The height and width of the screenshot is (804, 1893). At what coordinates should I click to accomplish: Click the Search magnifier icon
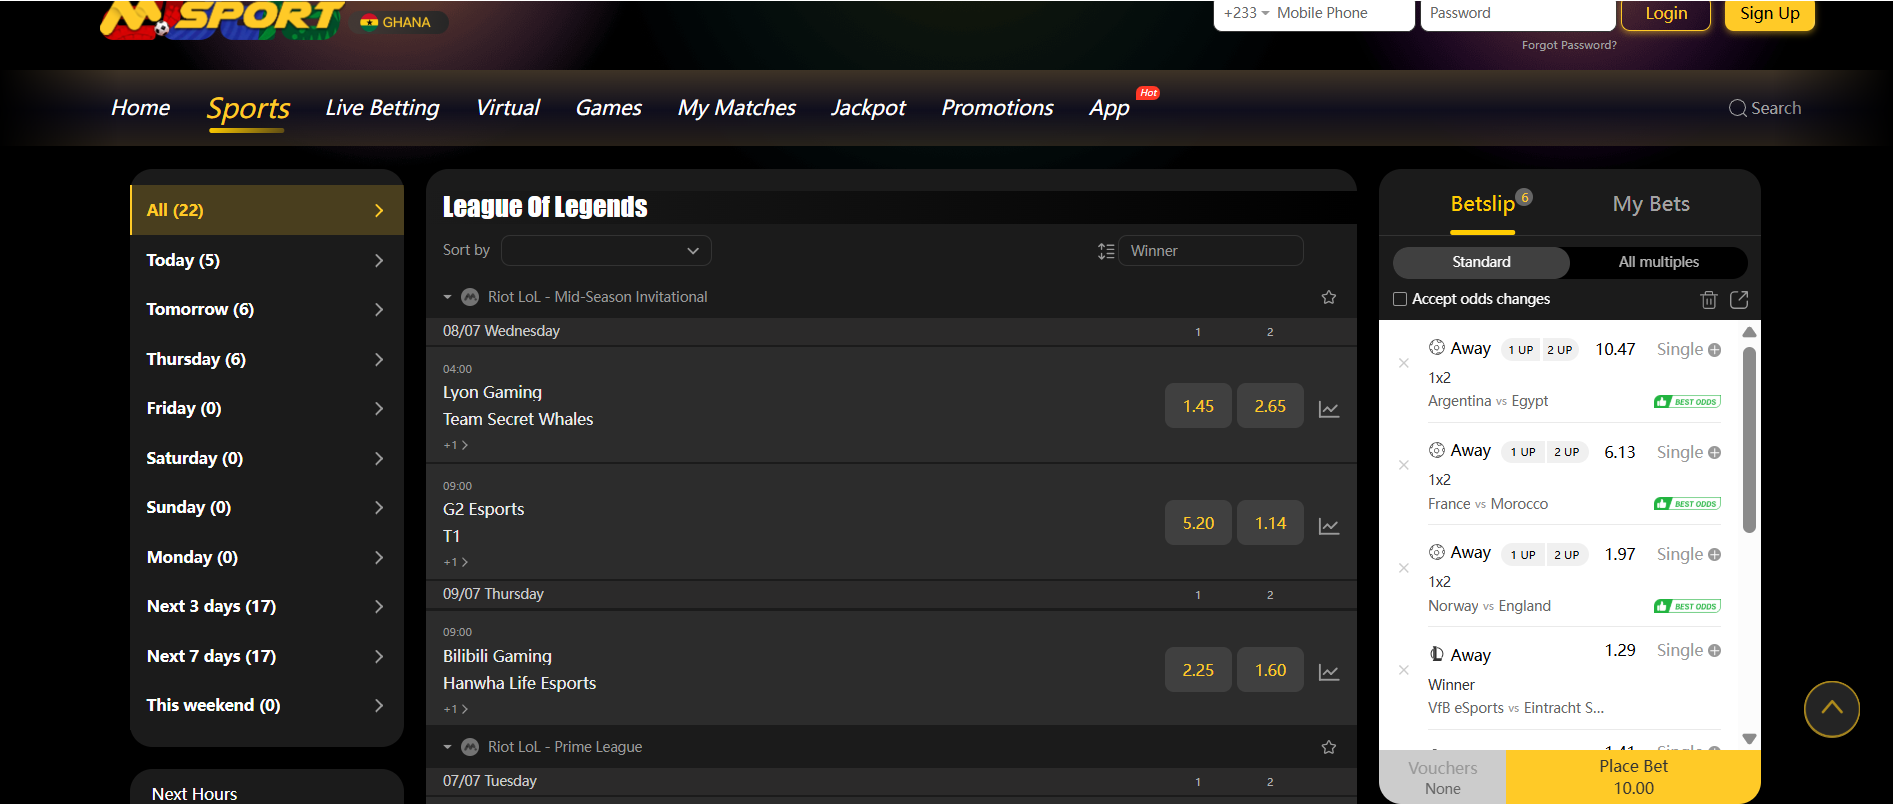[x=1738, y=108]
